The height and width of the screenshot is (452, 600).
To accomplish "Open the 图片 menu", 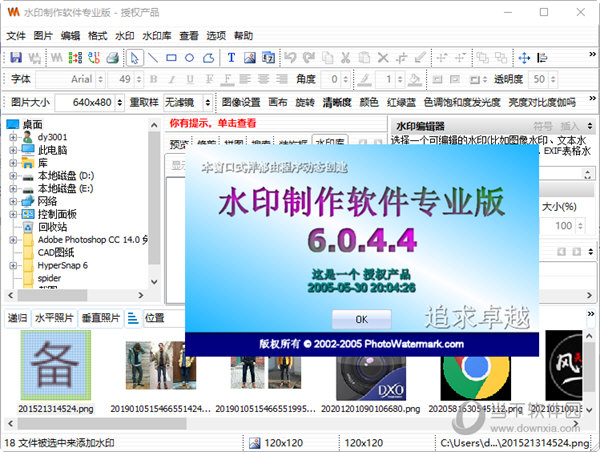I will point(43,36).
